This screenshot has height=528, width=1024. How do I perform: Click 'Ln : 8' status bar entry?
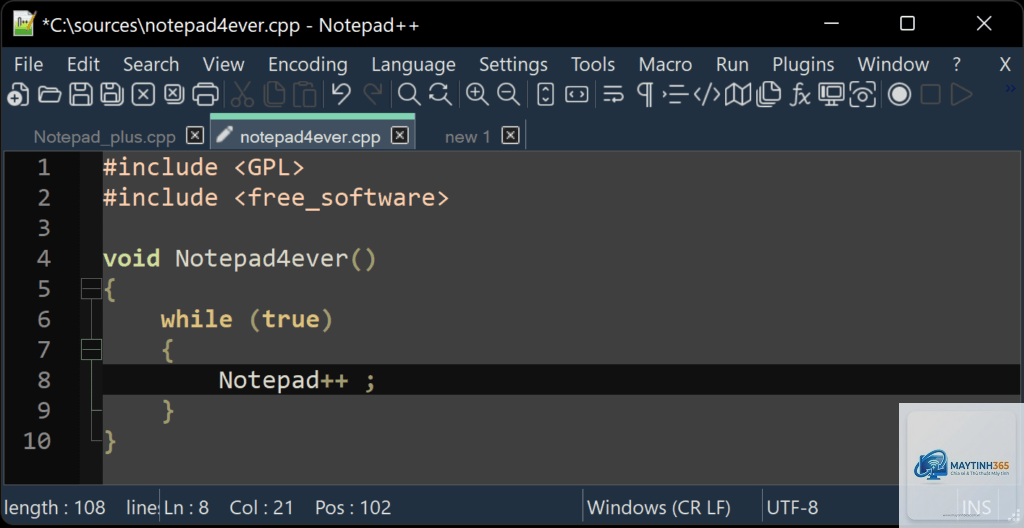pos(186,507)
